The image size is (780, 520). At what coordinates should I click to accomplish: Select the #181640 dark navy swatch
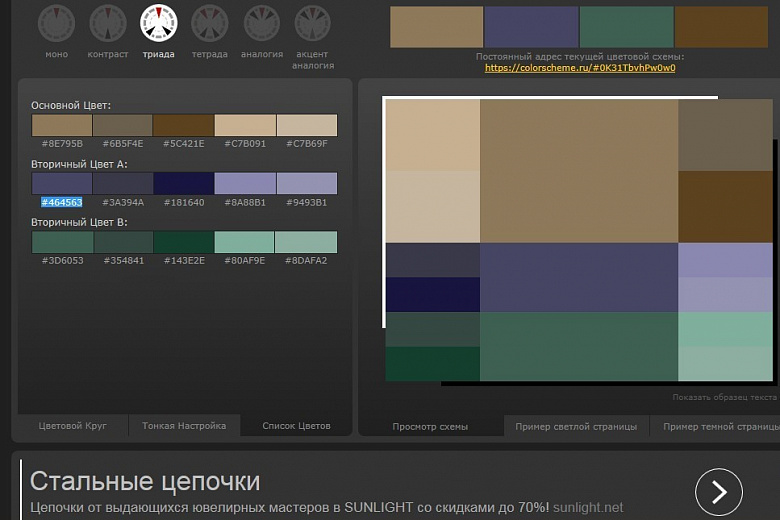pos(184,183)
